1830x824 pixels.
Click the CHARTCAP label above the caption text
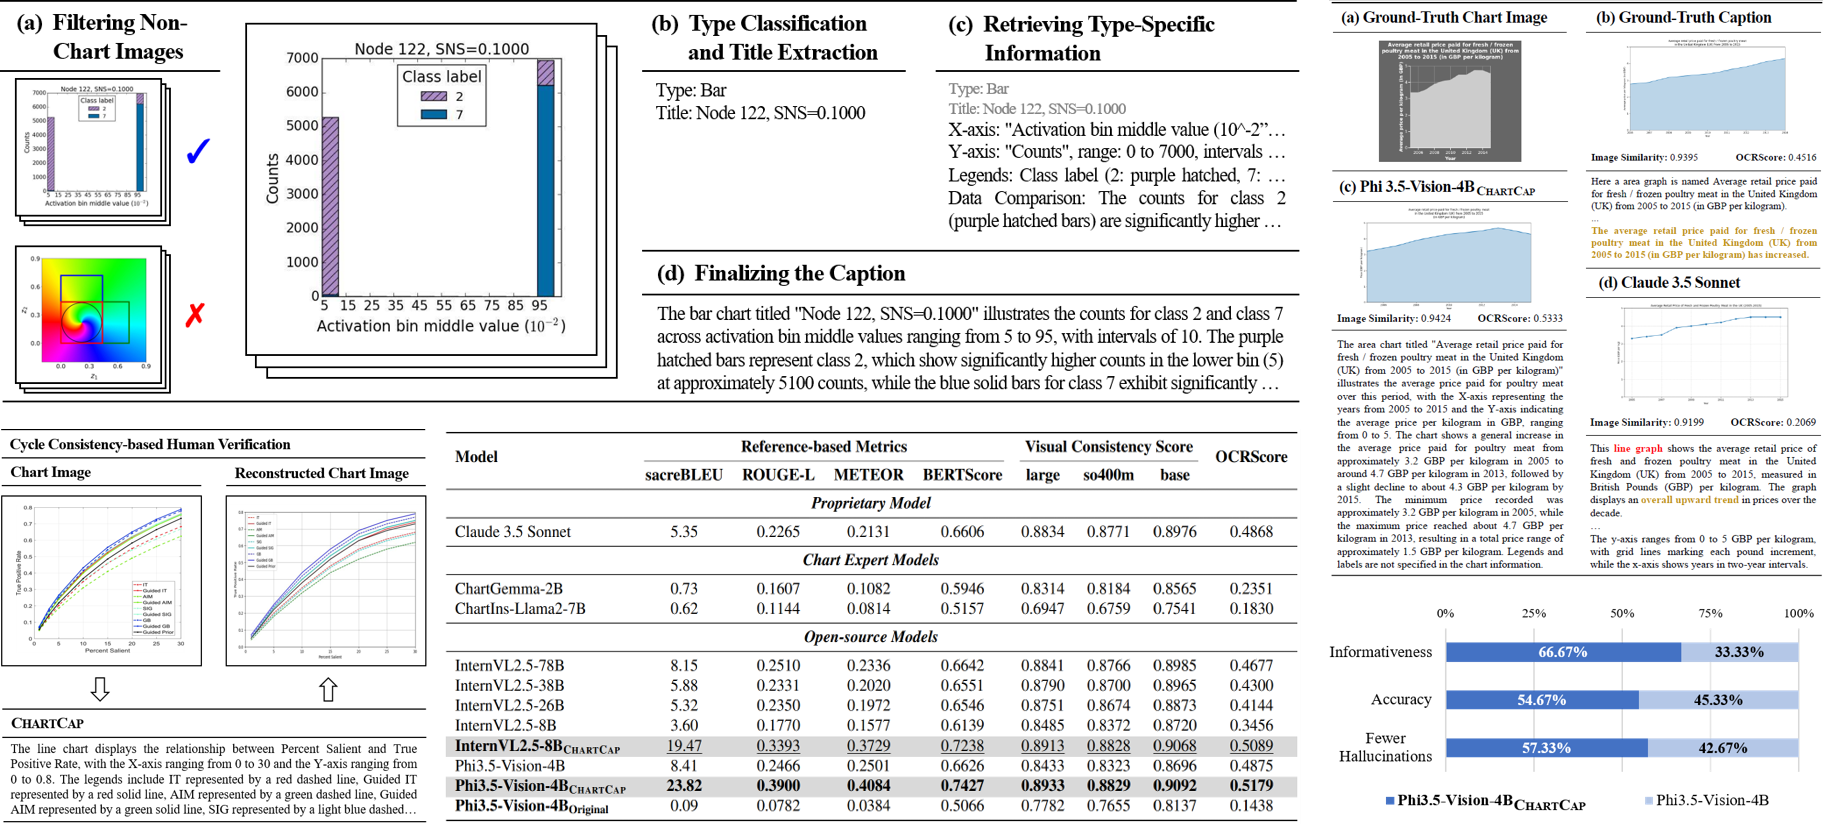(x=47, y=723)
